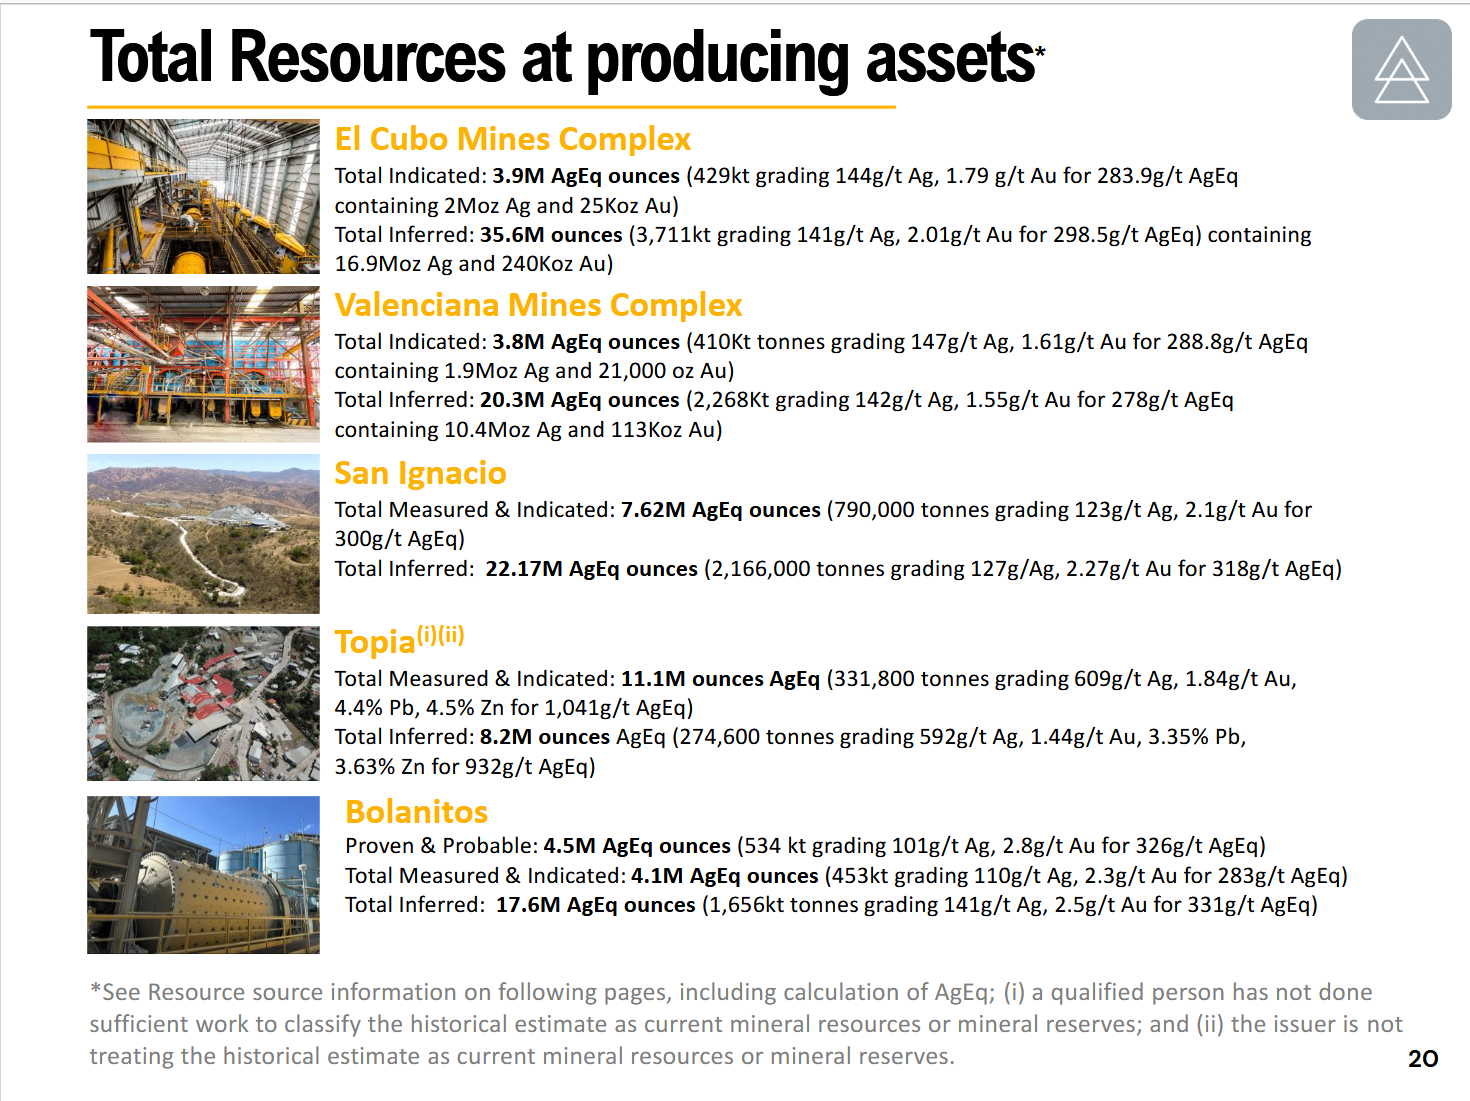1470x1101 pixels.
Task: Click "7.62M AgEq ounces" in San Ignacio
Action: (x=721, y=510)
